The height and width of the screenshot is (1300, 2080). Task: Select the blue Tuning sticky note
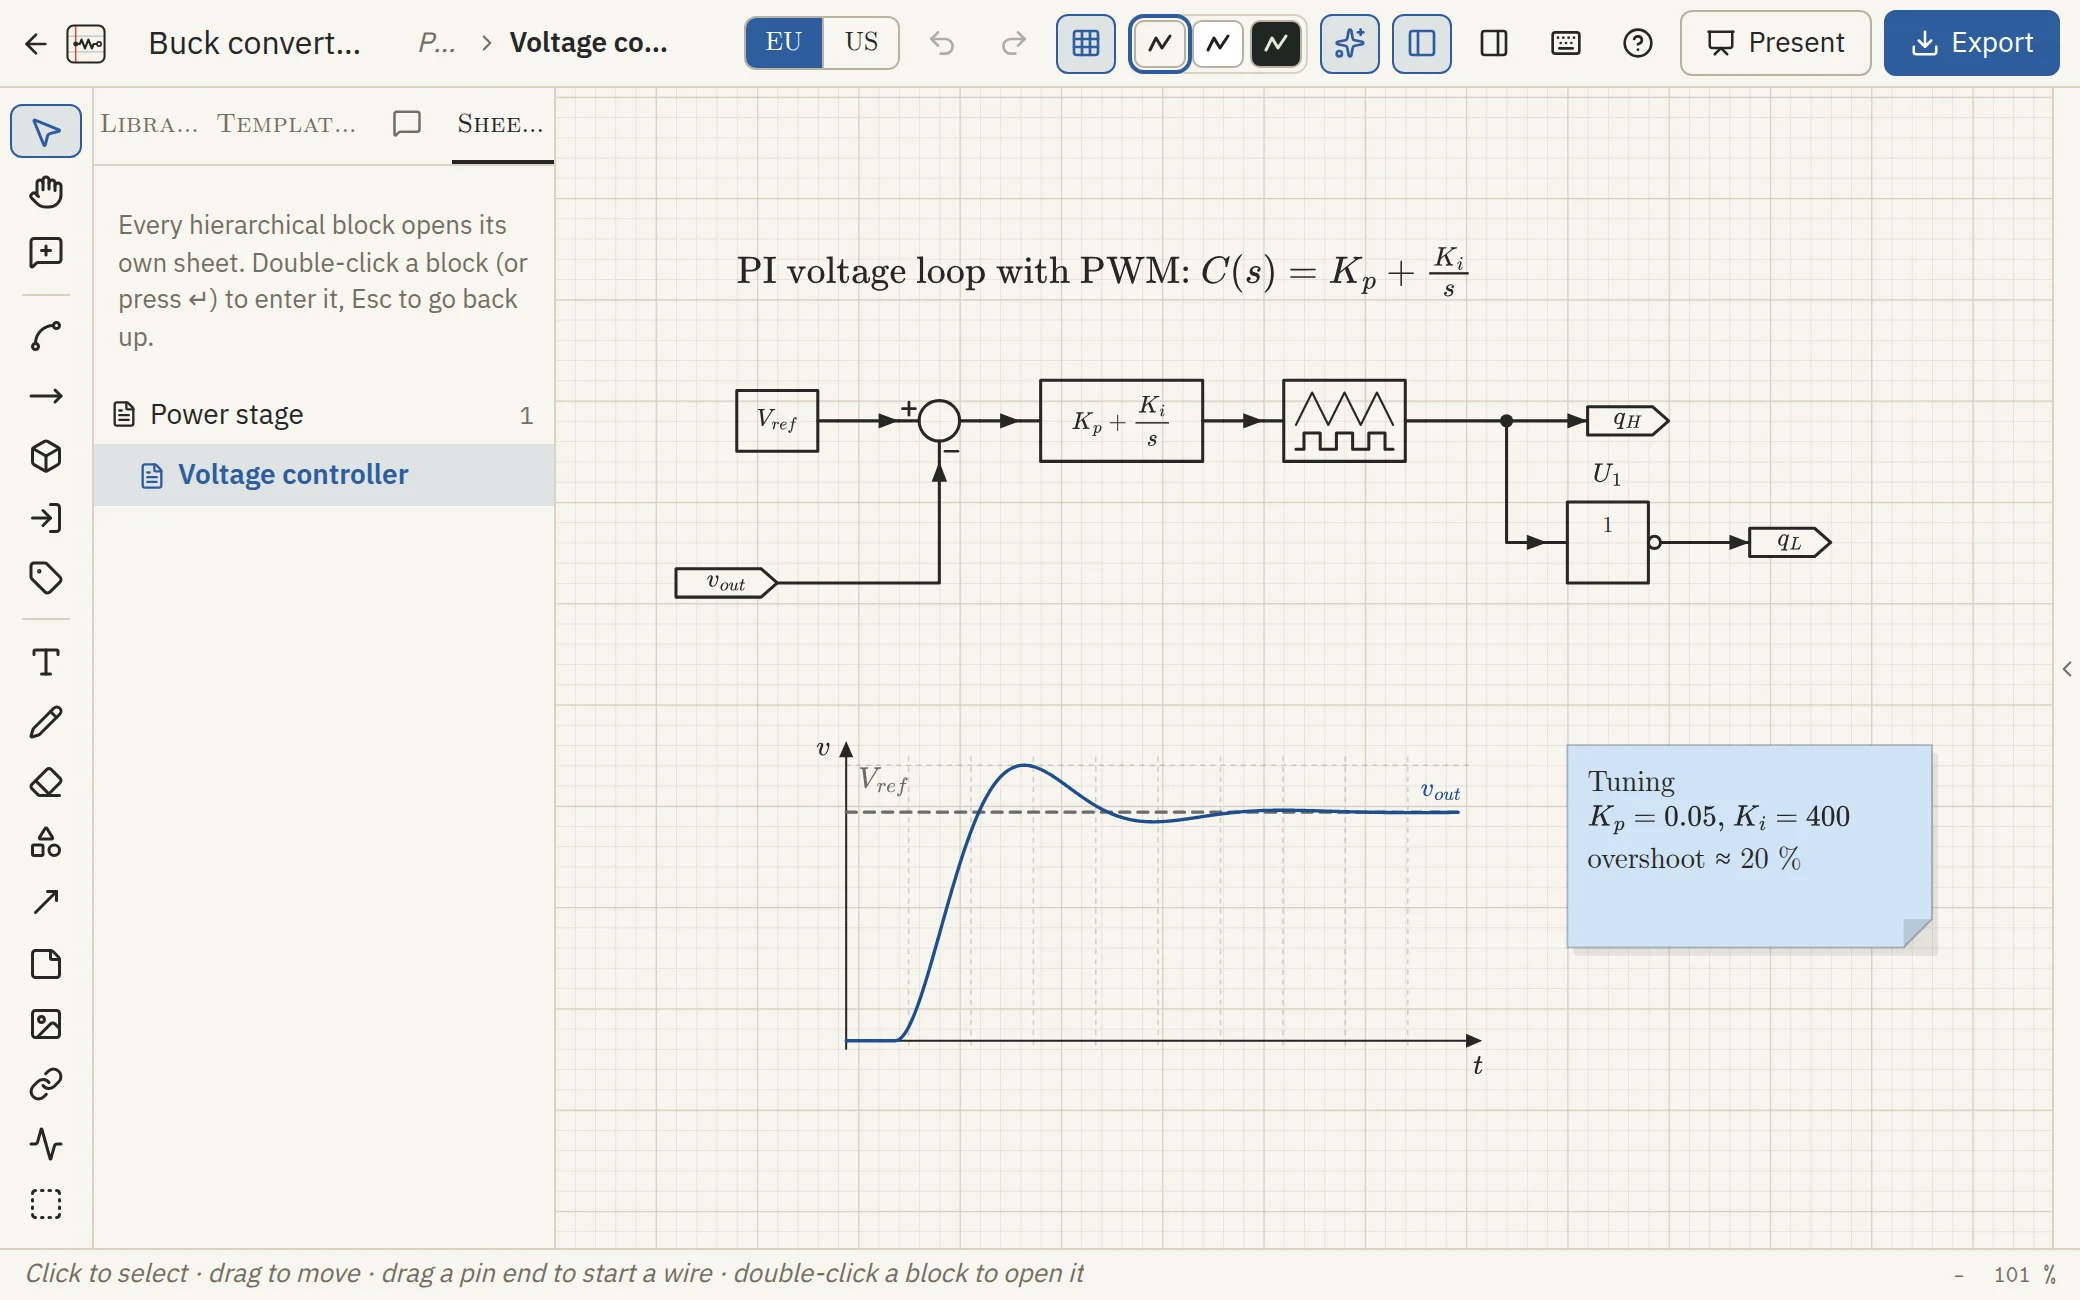pyautogui.click(x=1750, y=846)
